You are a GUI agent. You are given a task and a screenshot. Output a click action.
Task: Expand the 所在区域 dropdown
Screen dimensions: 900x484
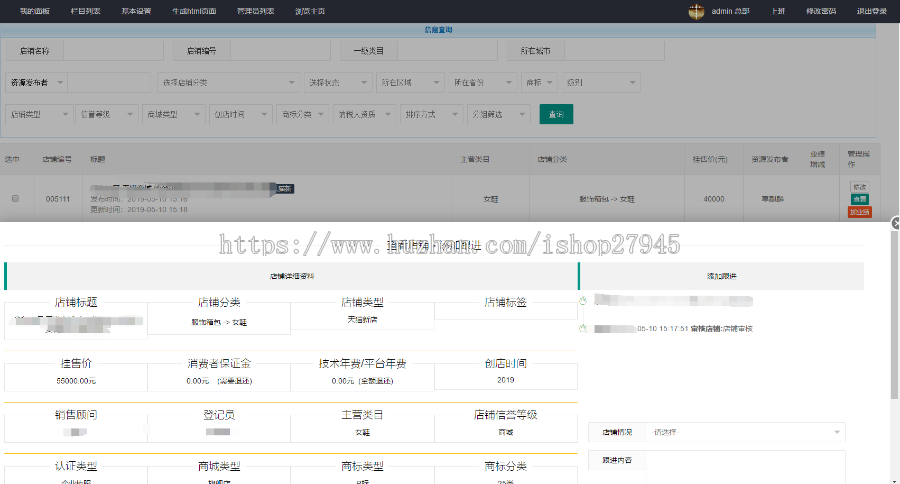(x=410, y=83)
